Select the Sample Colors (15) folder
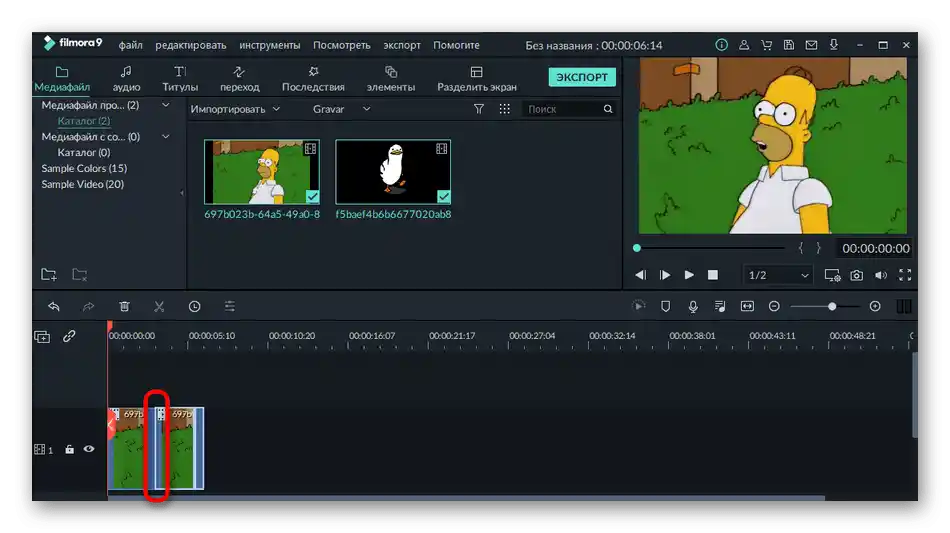 [x=84, y=168]
